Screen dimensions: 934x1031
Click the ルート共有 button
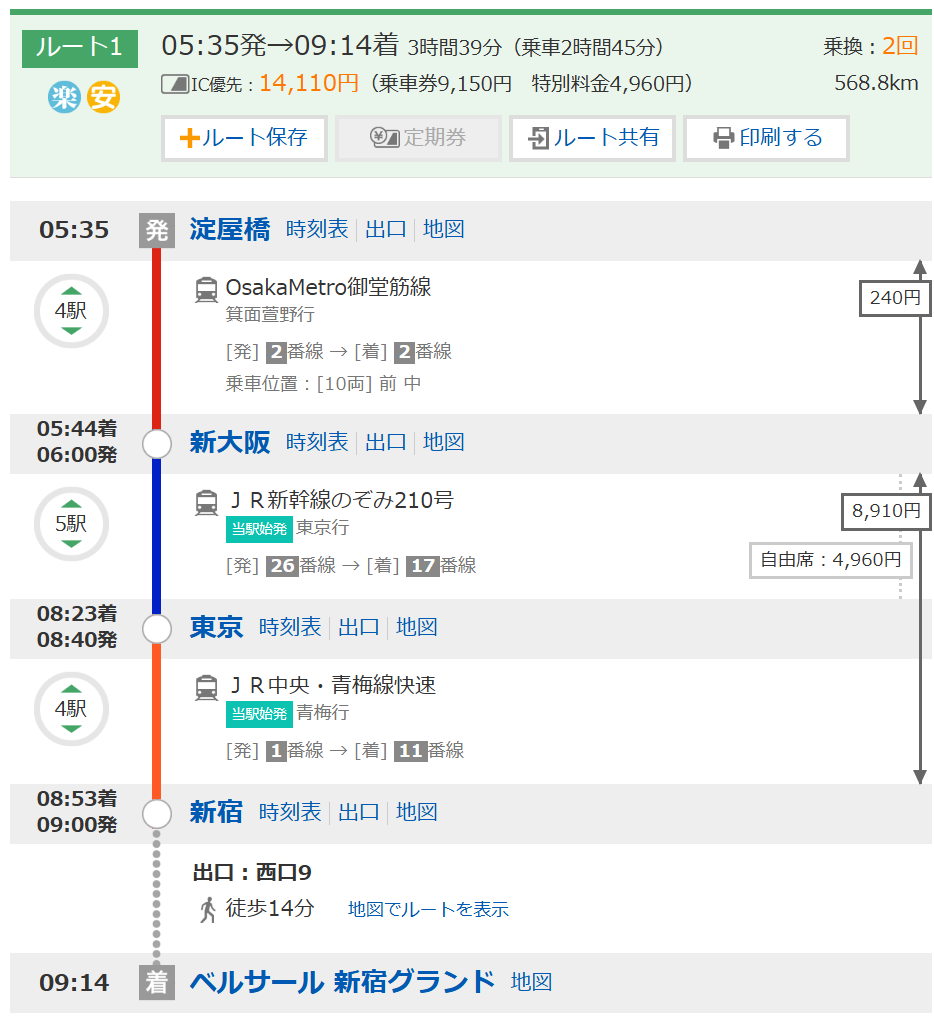coord(593,138)
